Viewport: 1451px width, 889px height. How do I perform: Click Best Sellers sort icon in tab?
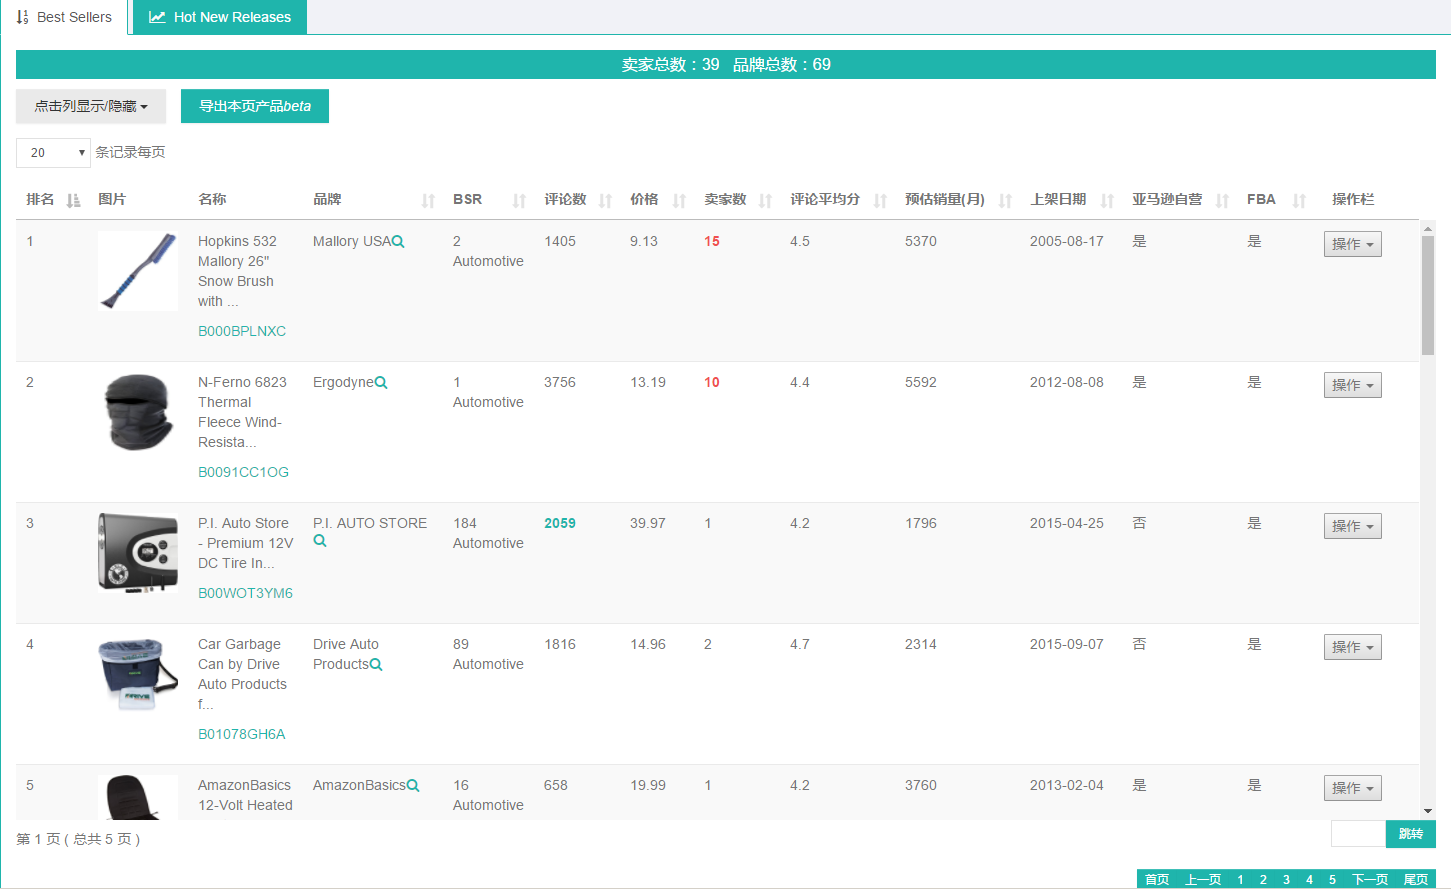pos(23,17)
